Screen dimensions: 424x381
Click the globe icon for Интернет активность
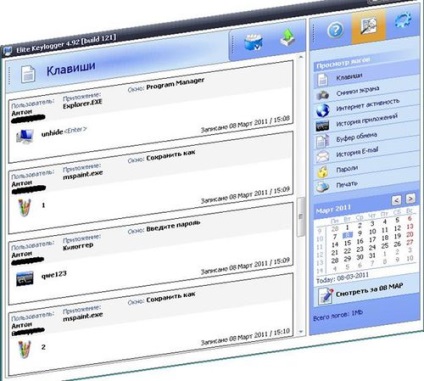coord(323,110)
